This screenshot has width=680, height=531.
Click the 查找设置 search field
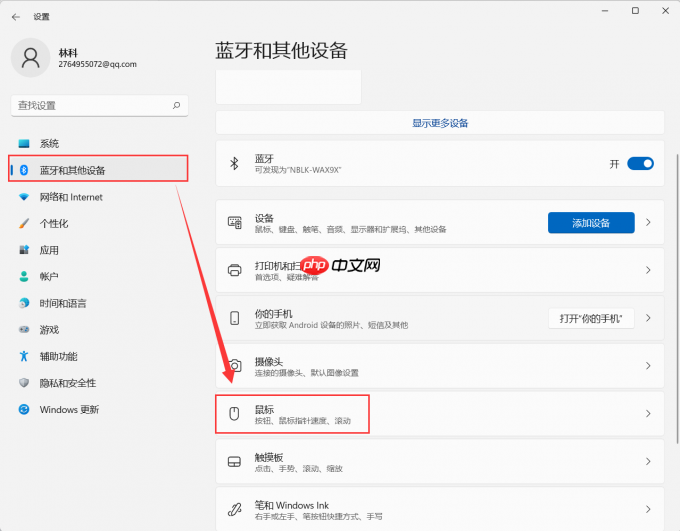[x=99, y=105]
